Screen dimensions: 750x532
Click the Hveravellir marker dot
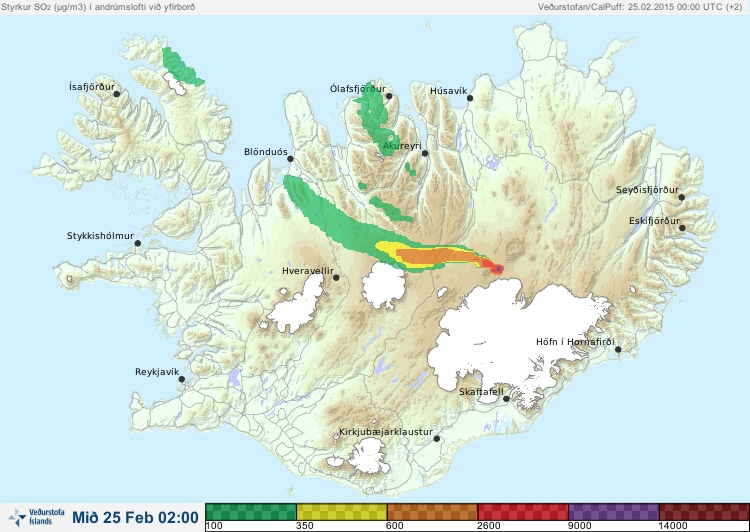click(x=336, y=277)
